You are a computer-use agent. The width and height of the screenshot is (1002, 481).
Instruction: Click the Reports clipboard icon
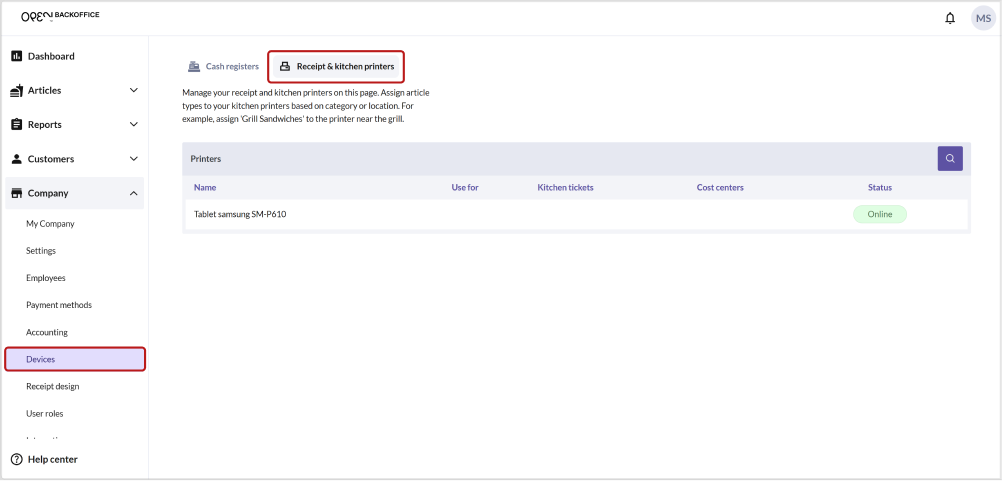click(16, 125)
